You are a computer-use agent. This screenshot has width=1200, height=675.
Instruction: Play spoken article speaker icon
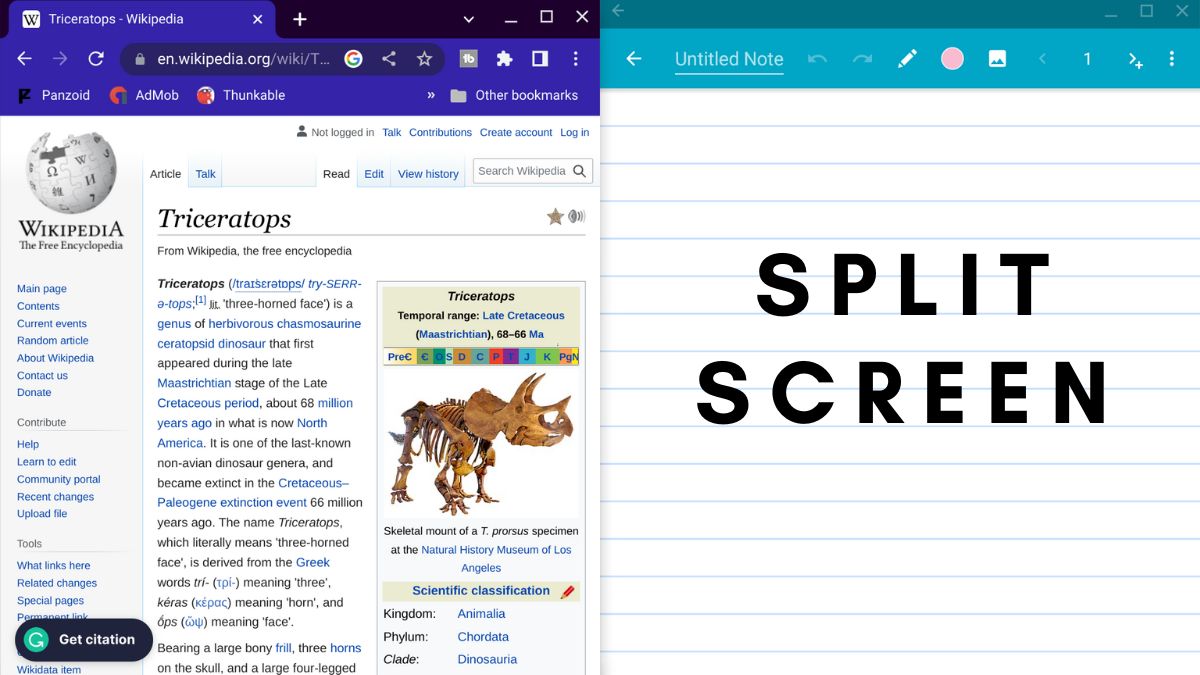click(577, 216)
